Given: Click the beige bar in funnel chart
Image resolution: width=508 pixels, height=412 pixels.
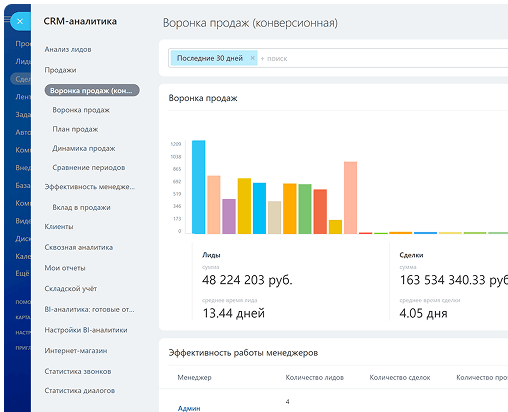Looking at the screenshot, I should (274, 217).
